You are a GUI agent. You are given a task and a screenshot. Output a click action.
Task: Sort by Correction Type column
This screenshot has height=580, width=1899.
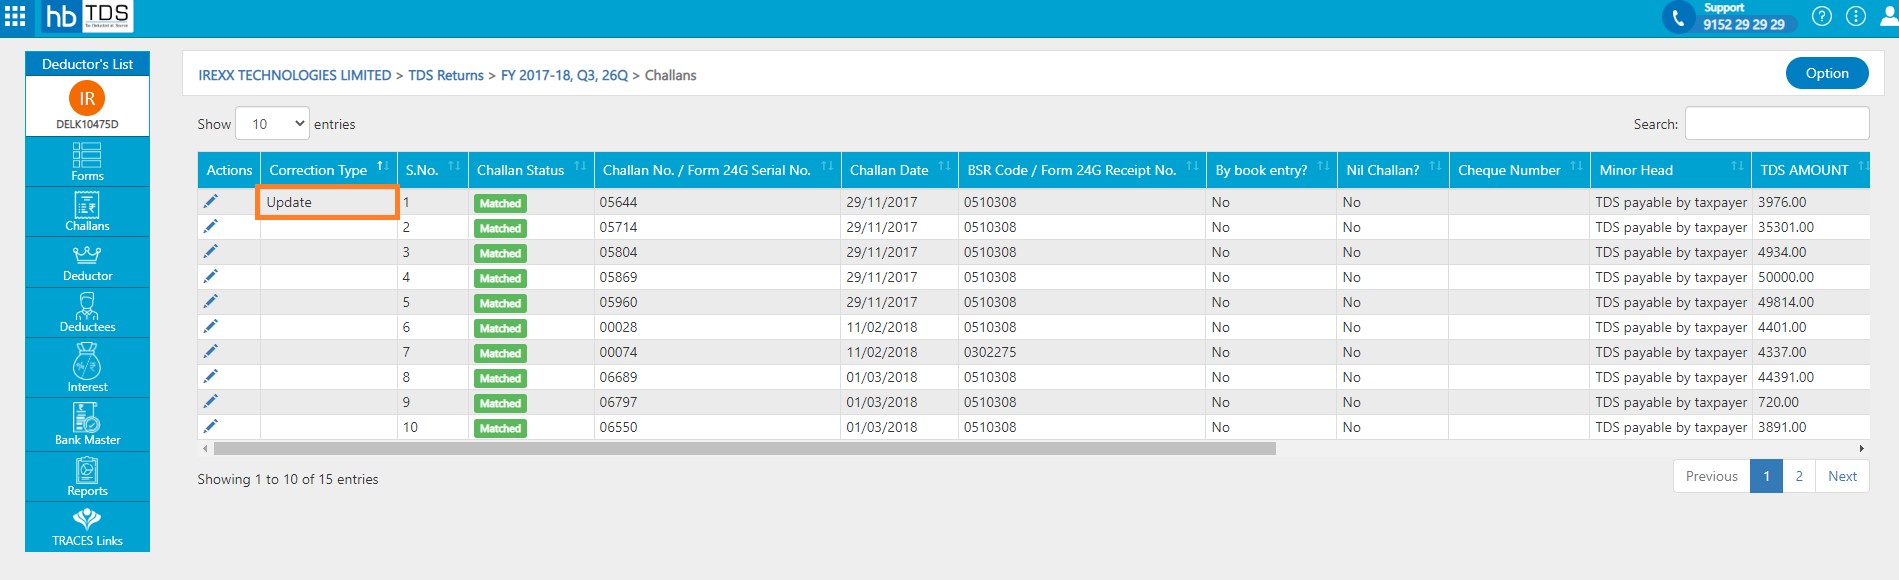[x=329, y=170]
